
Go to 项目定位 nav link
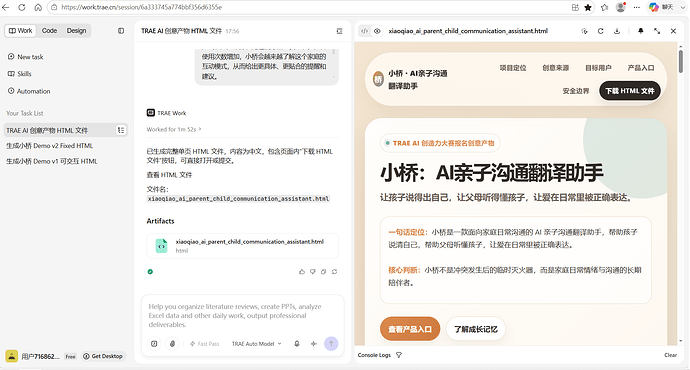513,68
